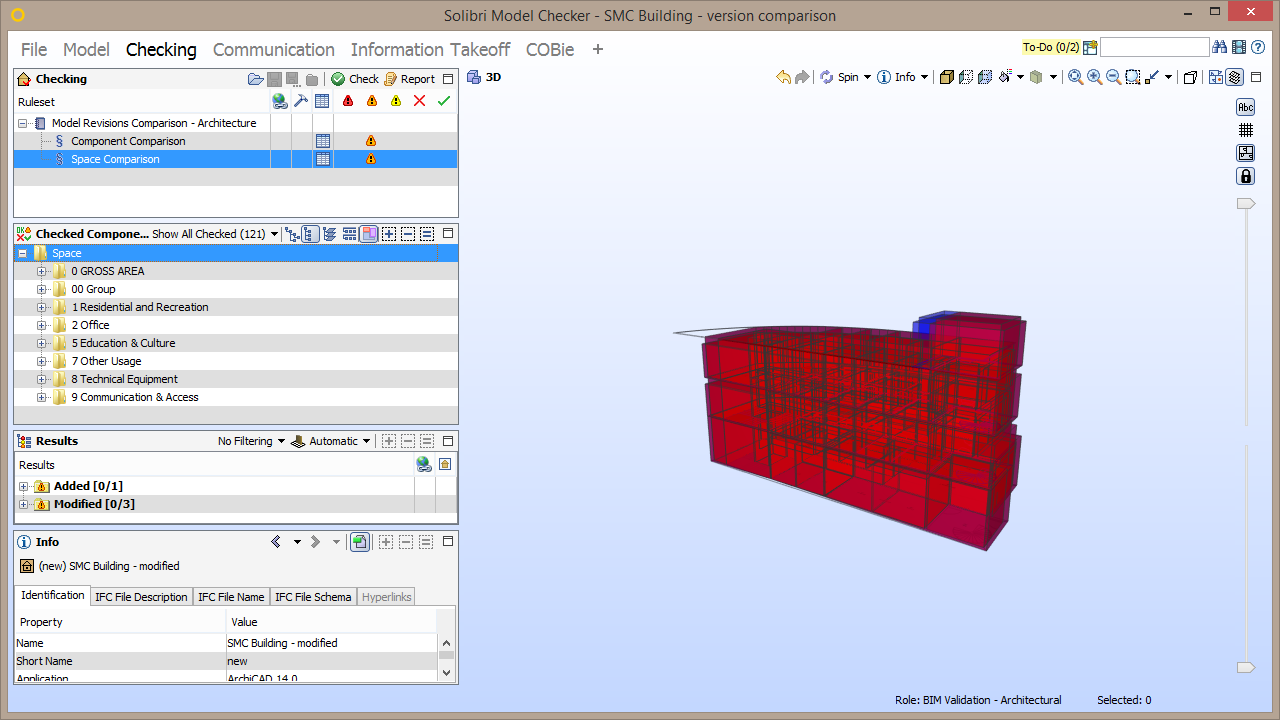Open the IFC File Schema tab

pyautogui.click(x=311, y=596)
